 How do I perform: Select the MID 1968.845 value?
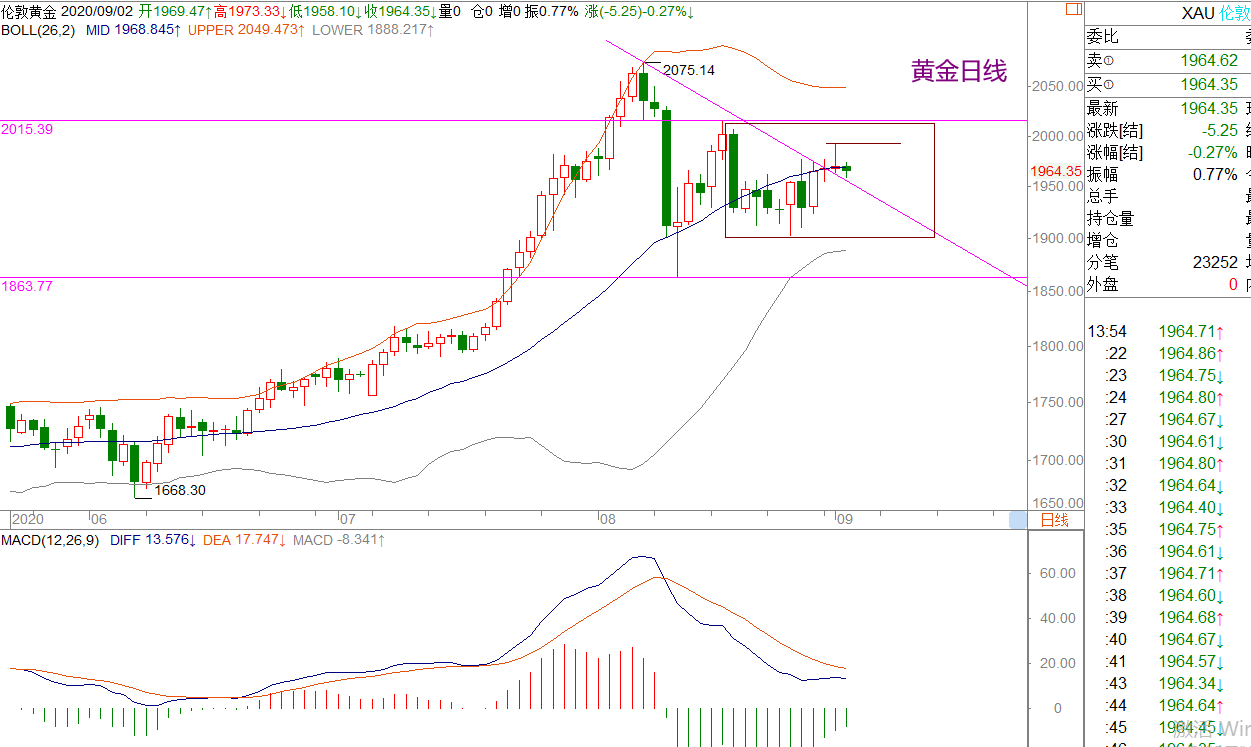[x=134, y=30]
